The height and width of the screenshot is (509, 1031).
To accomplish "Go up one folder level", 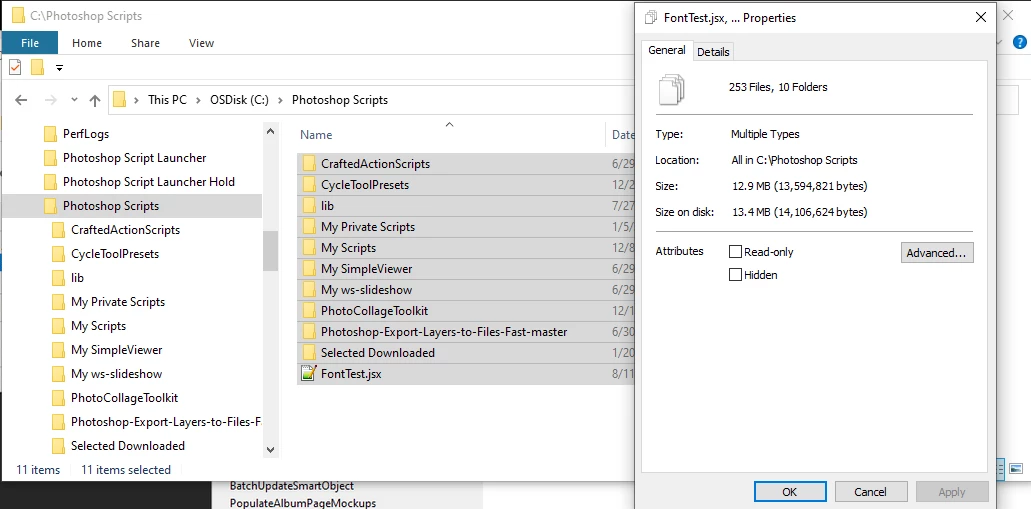I will (x=95, y=100).
